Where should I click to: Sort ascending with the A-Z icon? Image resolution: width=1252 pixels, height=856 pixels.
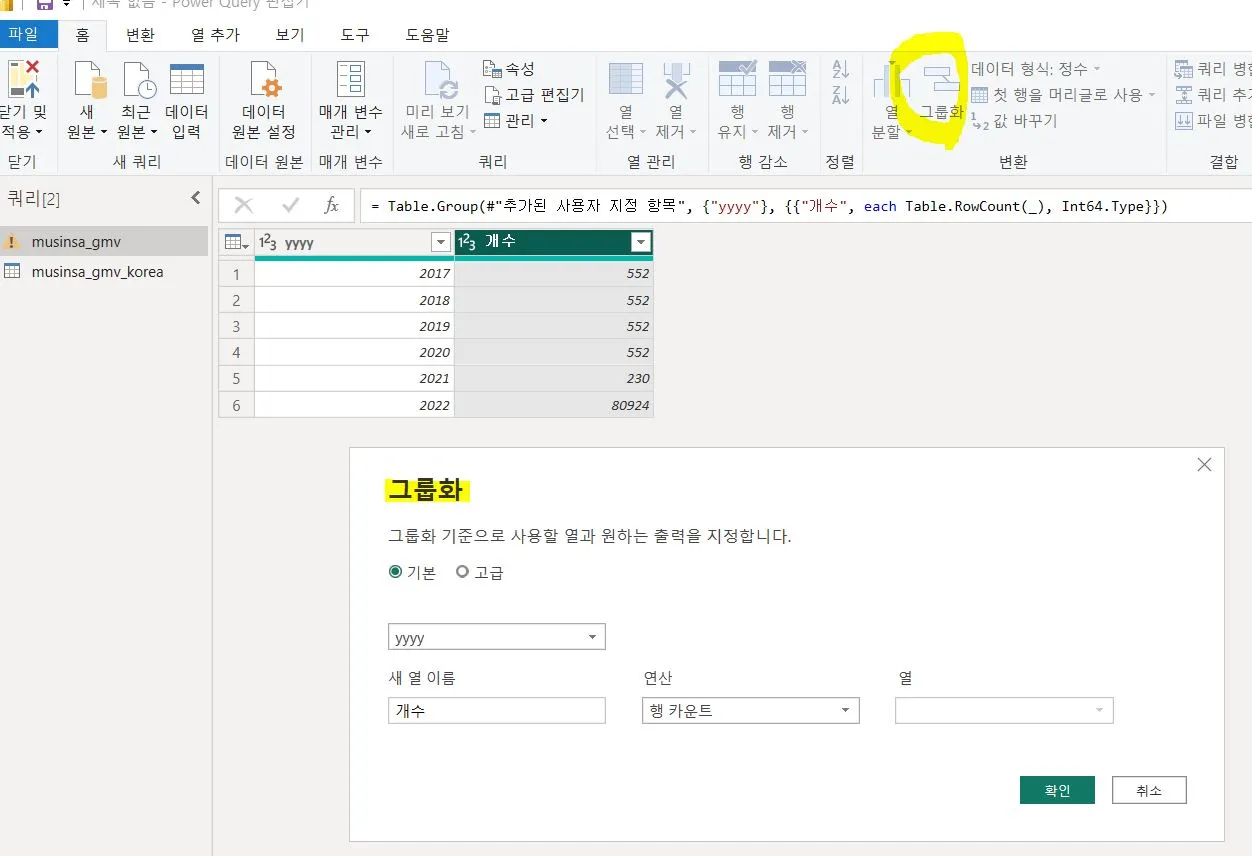pyautogui.click(x=840, y=69)
